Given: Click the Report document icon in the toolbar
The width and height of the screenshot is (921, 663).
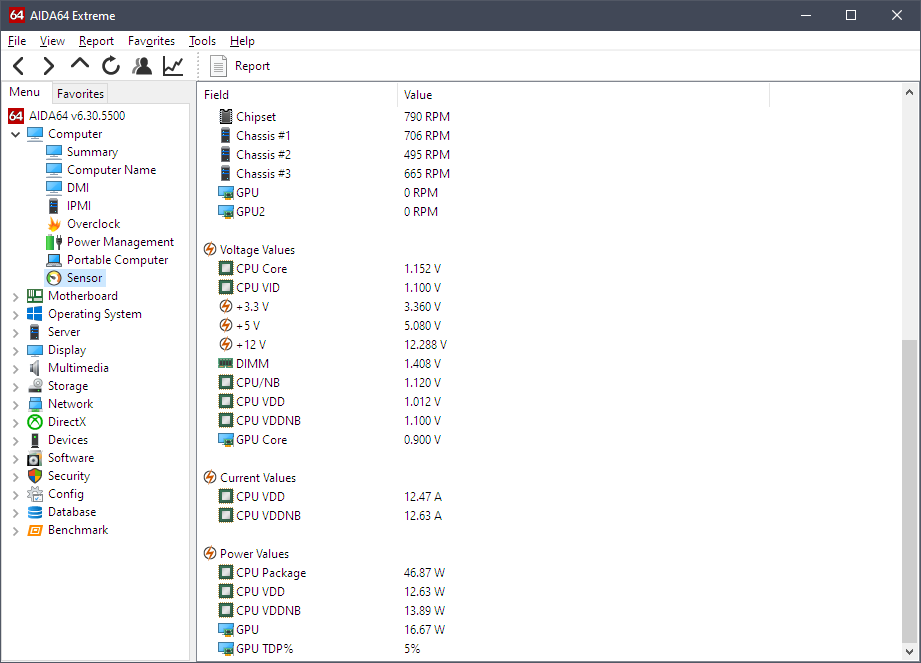Looking at the screenshot, I should coord(218,66).
